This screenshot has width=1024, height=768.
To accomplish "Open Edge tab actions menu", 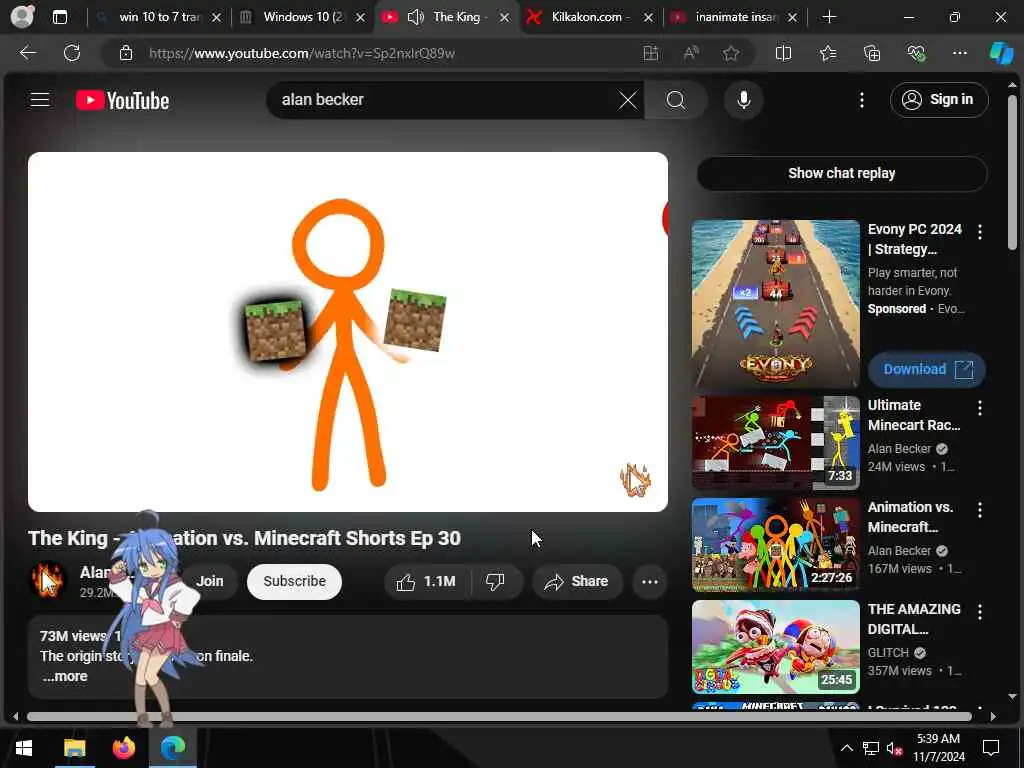I will [x=59, y=17].
